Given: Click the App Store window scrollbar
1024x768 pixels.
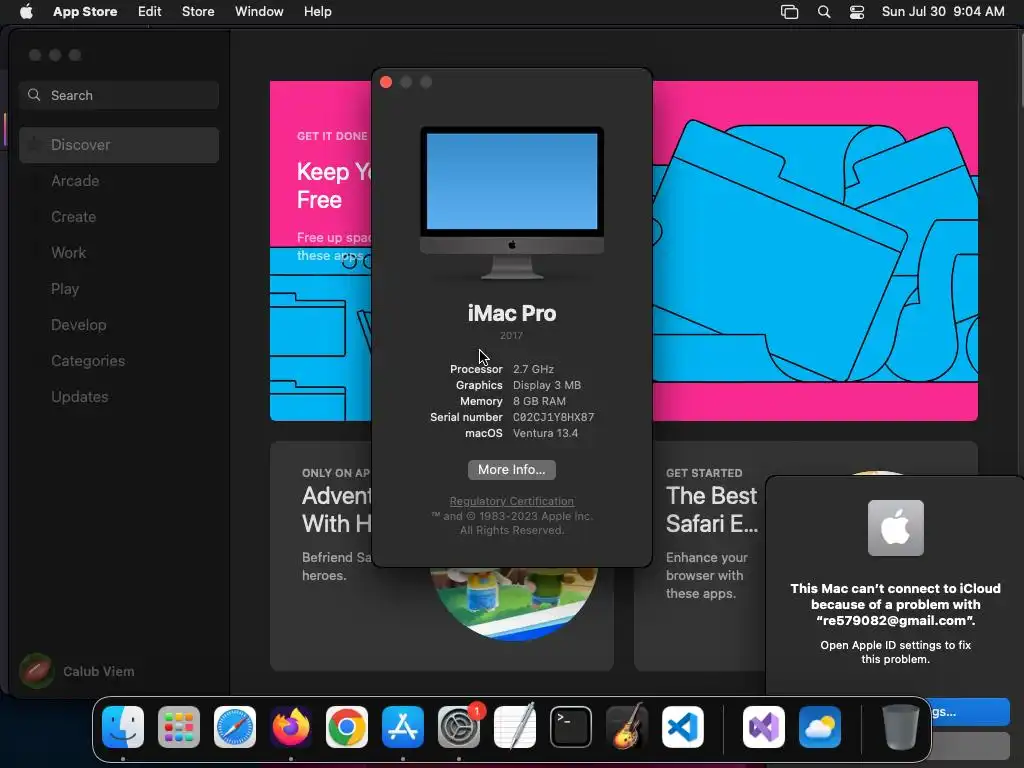Looking at the screenshot, I should click(1020, 69).
